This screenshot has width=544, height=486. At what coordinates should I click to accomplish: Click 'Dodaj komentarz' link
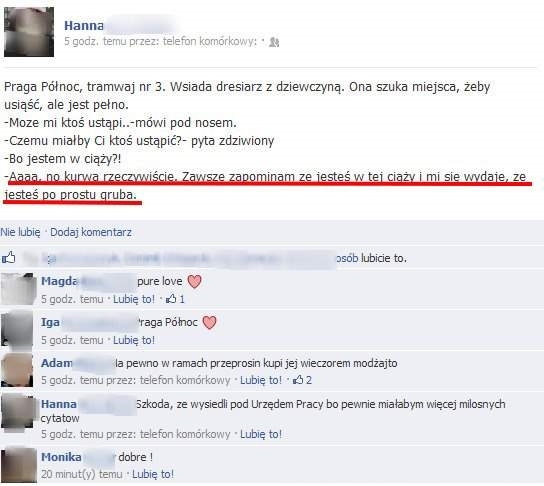coord(91,232)
